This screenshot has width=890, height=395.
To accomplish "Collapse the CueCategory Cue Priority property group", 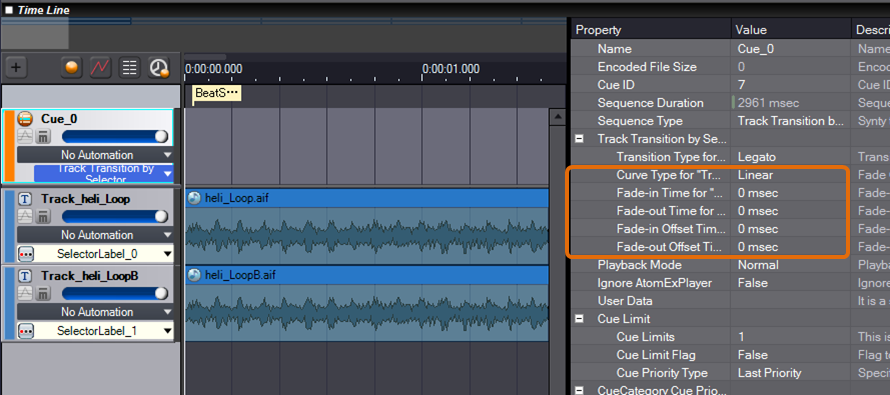I will click(580, 390).
